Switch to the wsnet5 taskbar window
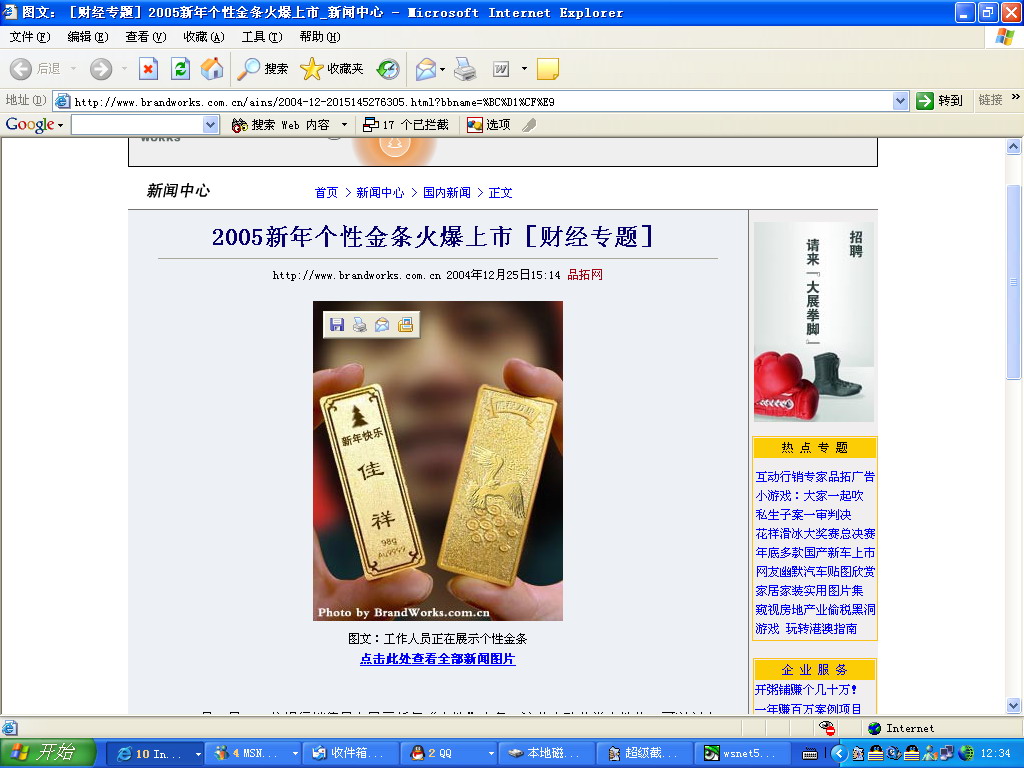This screenshot has width=1024, height=768. (742, 753)
